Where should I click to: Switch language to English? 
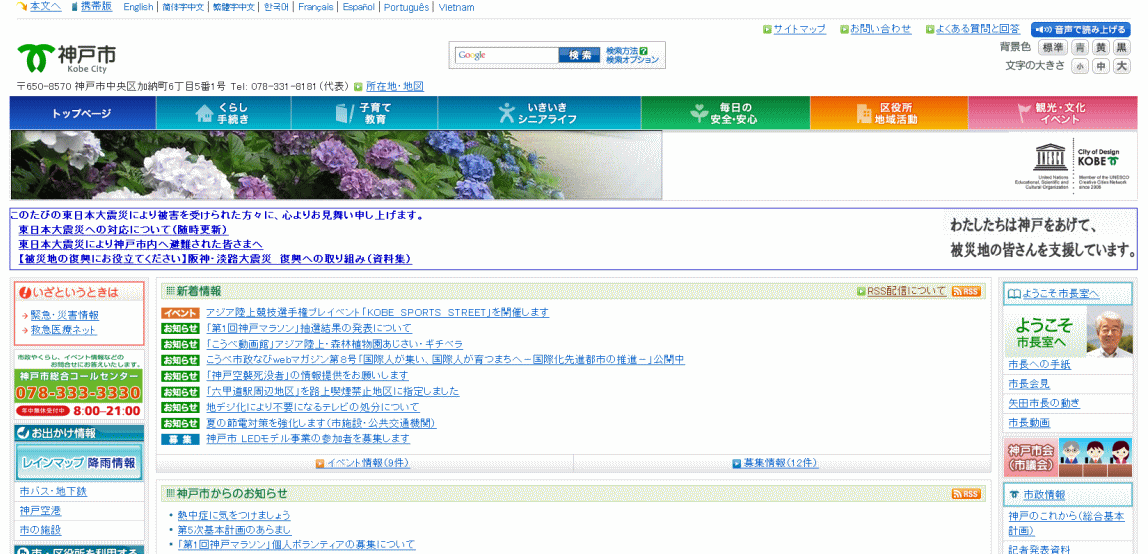pyautogui.click(x=138, y=7)
